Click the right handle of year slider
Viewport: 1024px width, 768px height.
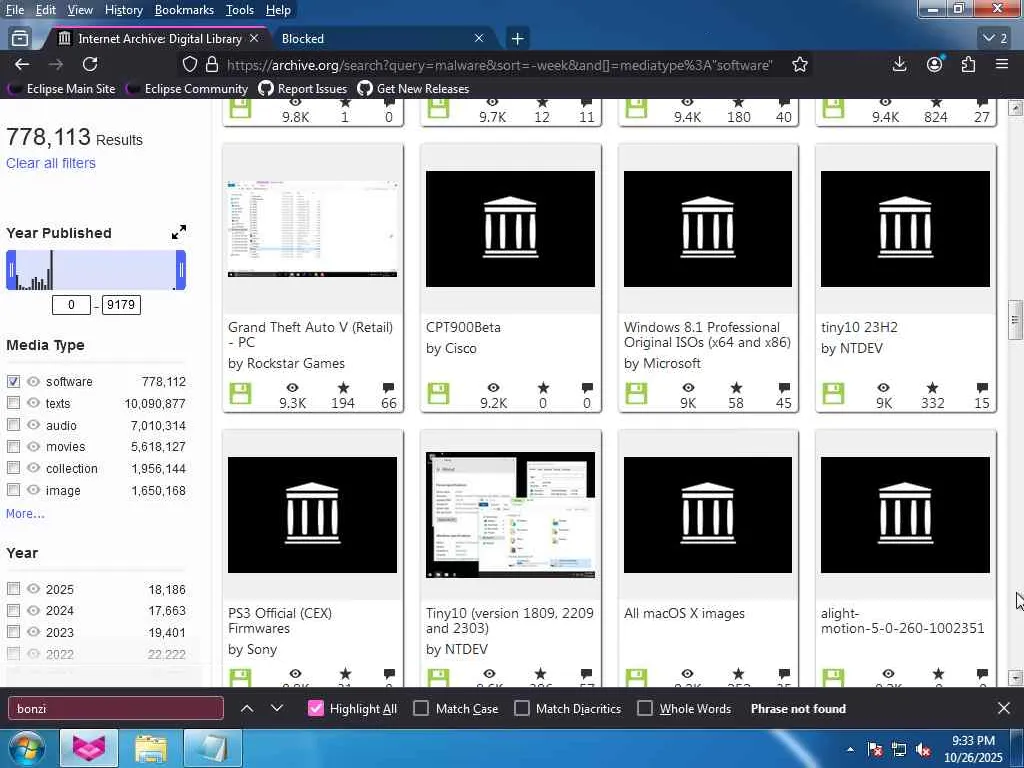tap(181, 270)
